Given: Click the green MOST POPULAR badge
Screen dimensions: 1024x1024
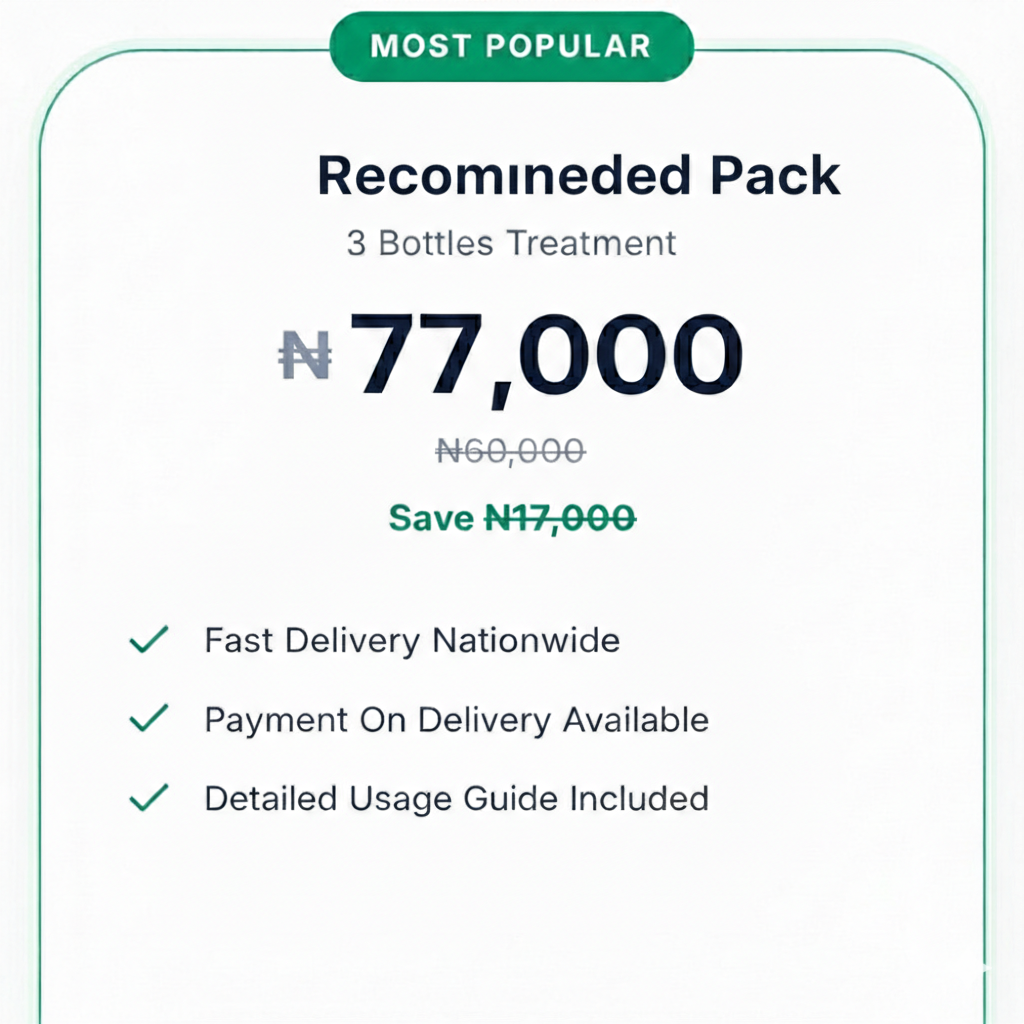Looking at the screenshot, I should tap(511, 46).
